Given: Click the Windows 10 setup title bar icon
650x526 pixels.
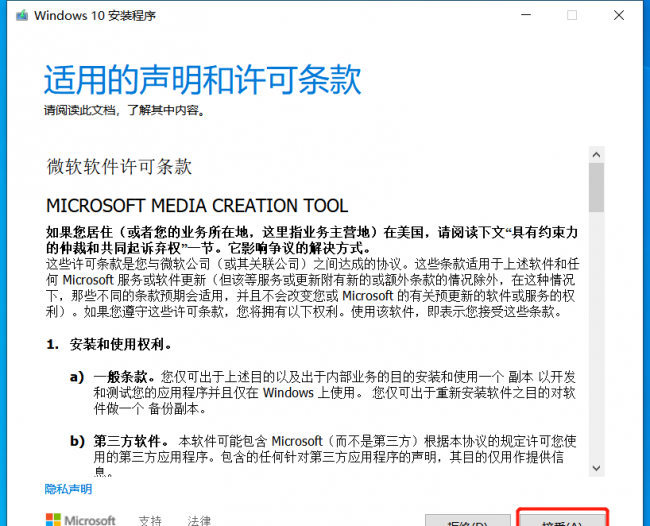Looking at the screenshot, I should pos(22,16).
